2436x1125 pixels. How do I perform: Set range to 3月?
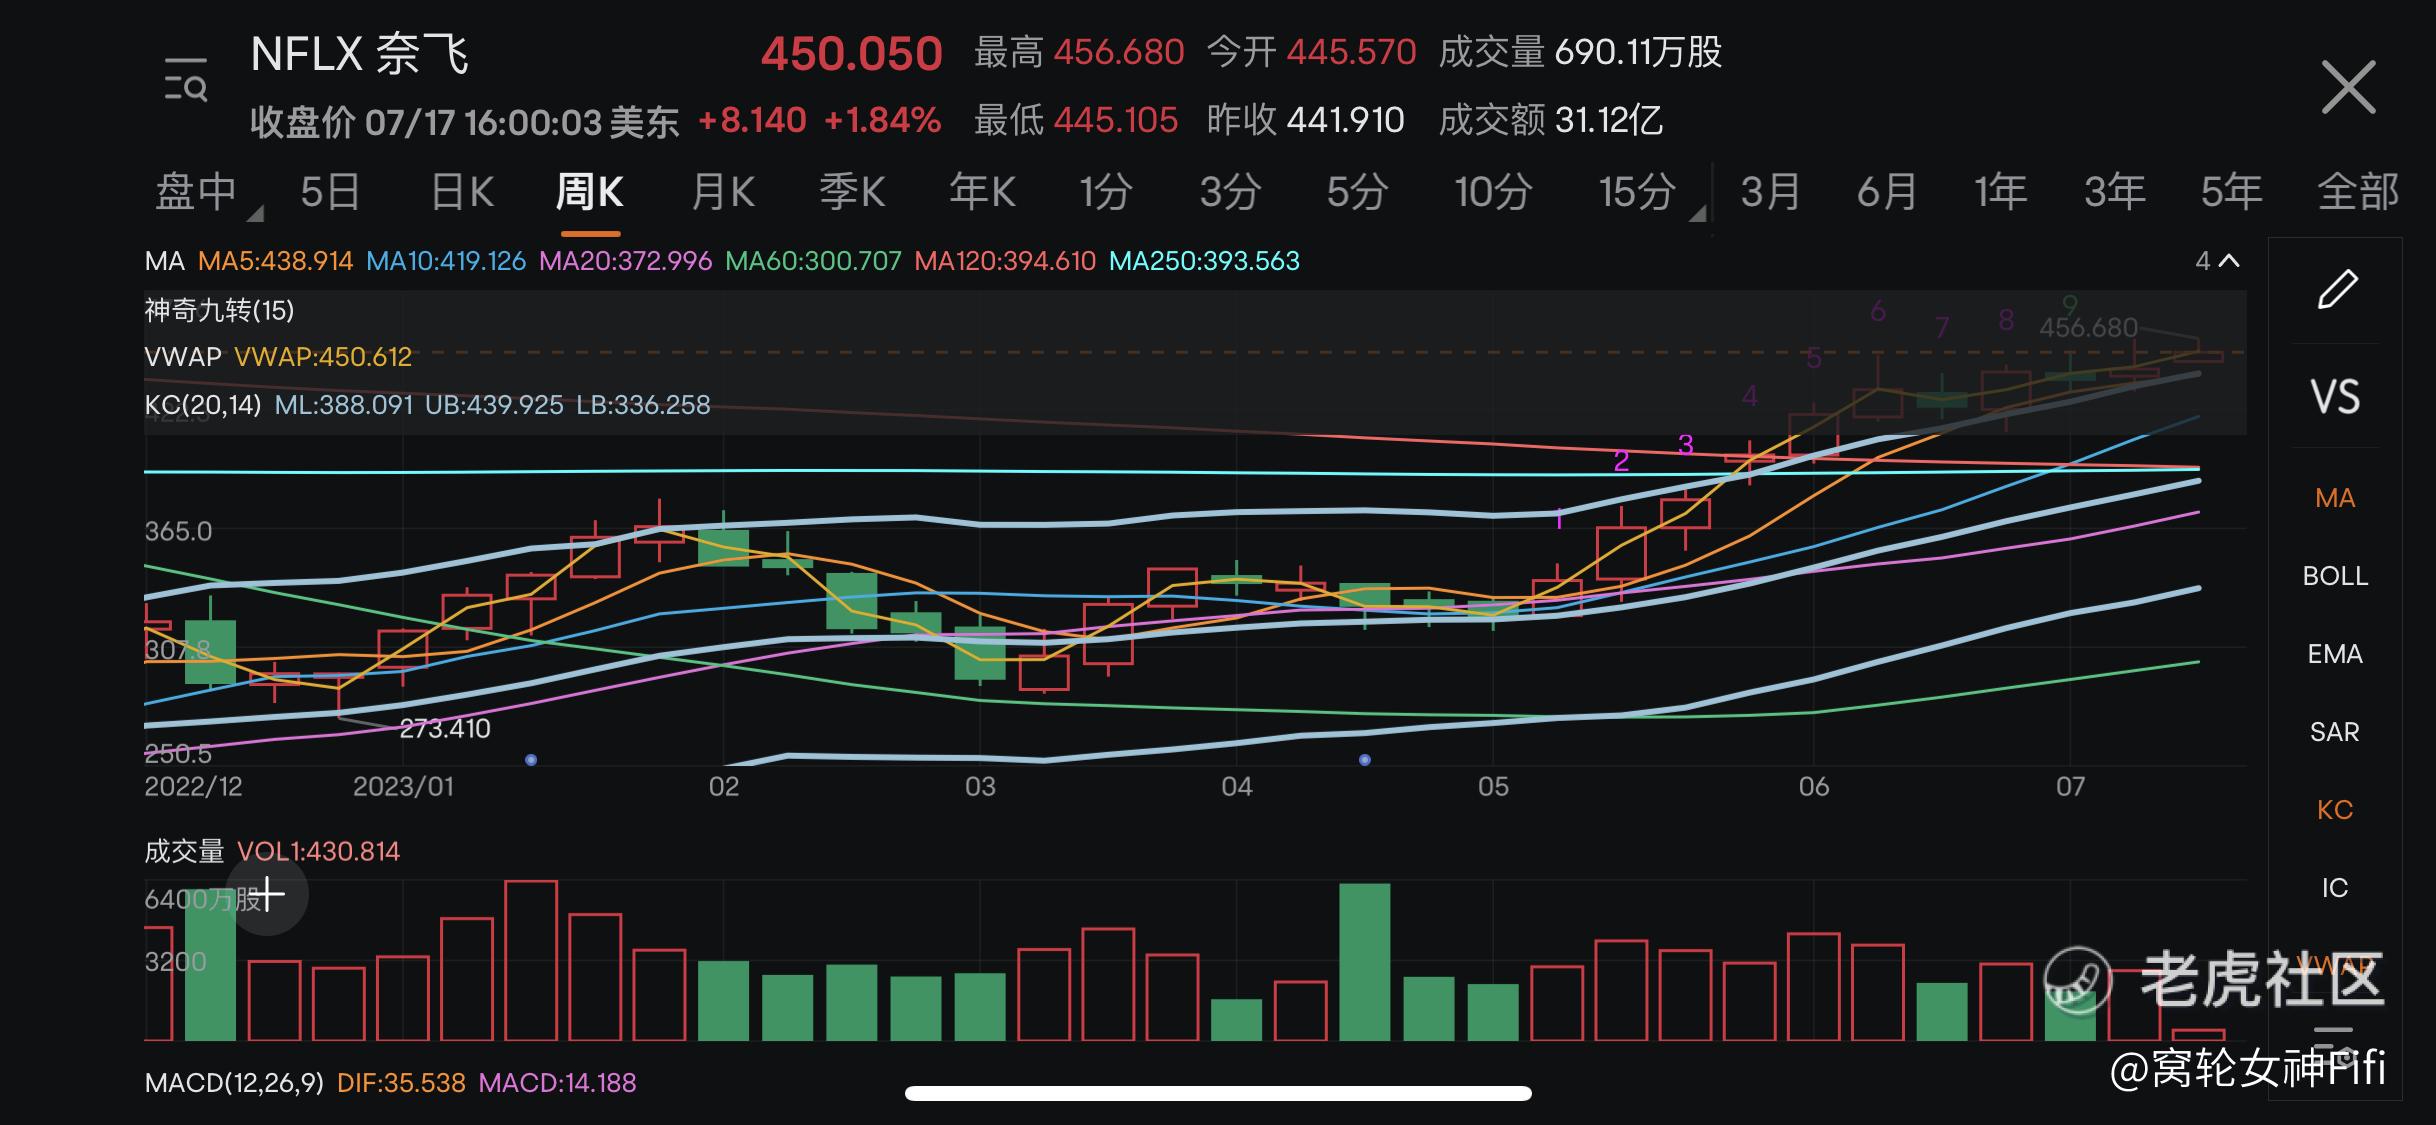click(x=1771, y=191)
